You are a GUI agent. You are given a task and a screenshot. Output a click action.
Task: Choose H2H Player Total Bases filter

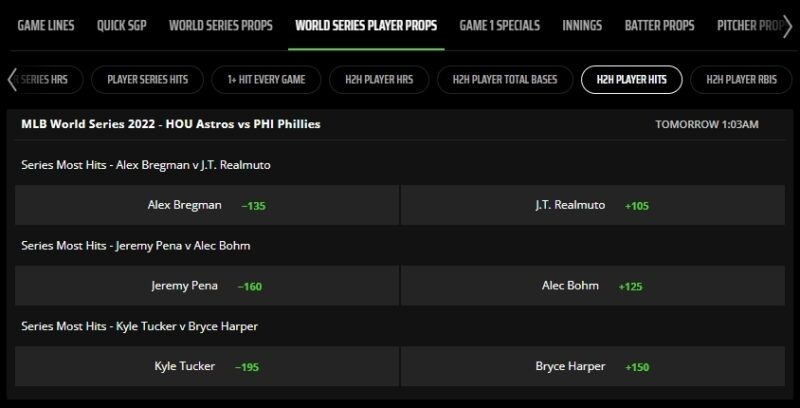click(505, 80)
